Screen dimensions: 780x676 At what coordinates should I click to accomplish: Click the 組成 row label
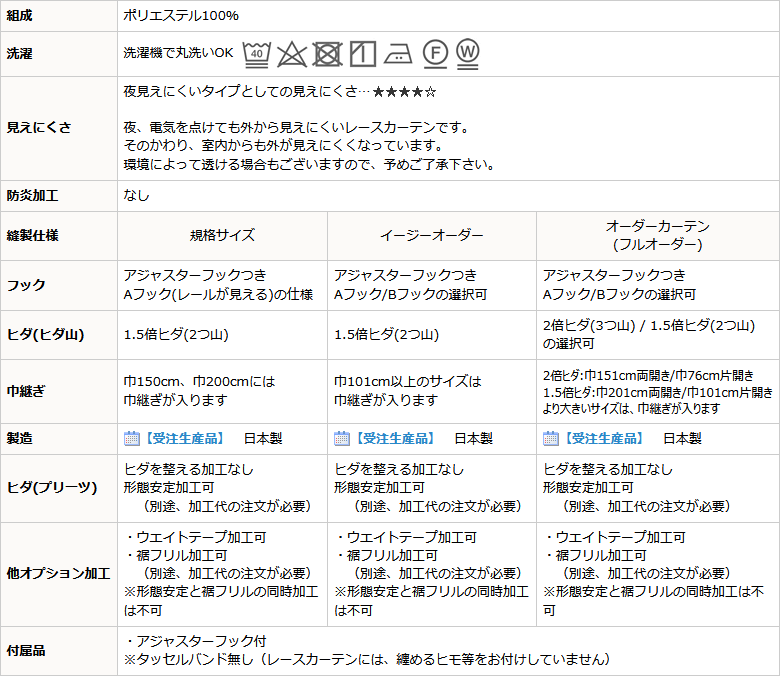[x=19, y=16]
